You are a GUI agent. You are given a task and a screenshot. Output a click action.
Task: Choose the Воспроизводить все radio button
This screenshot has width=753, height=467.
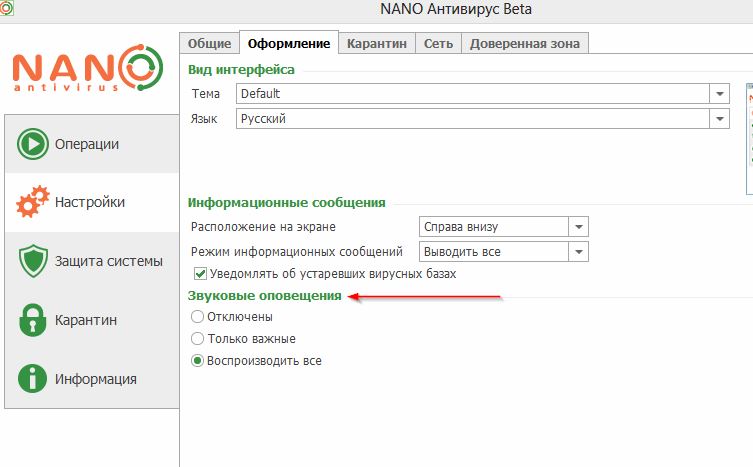point(198,361)
